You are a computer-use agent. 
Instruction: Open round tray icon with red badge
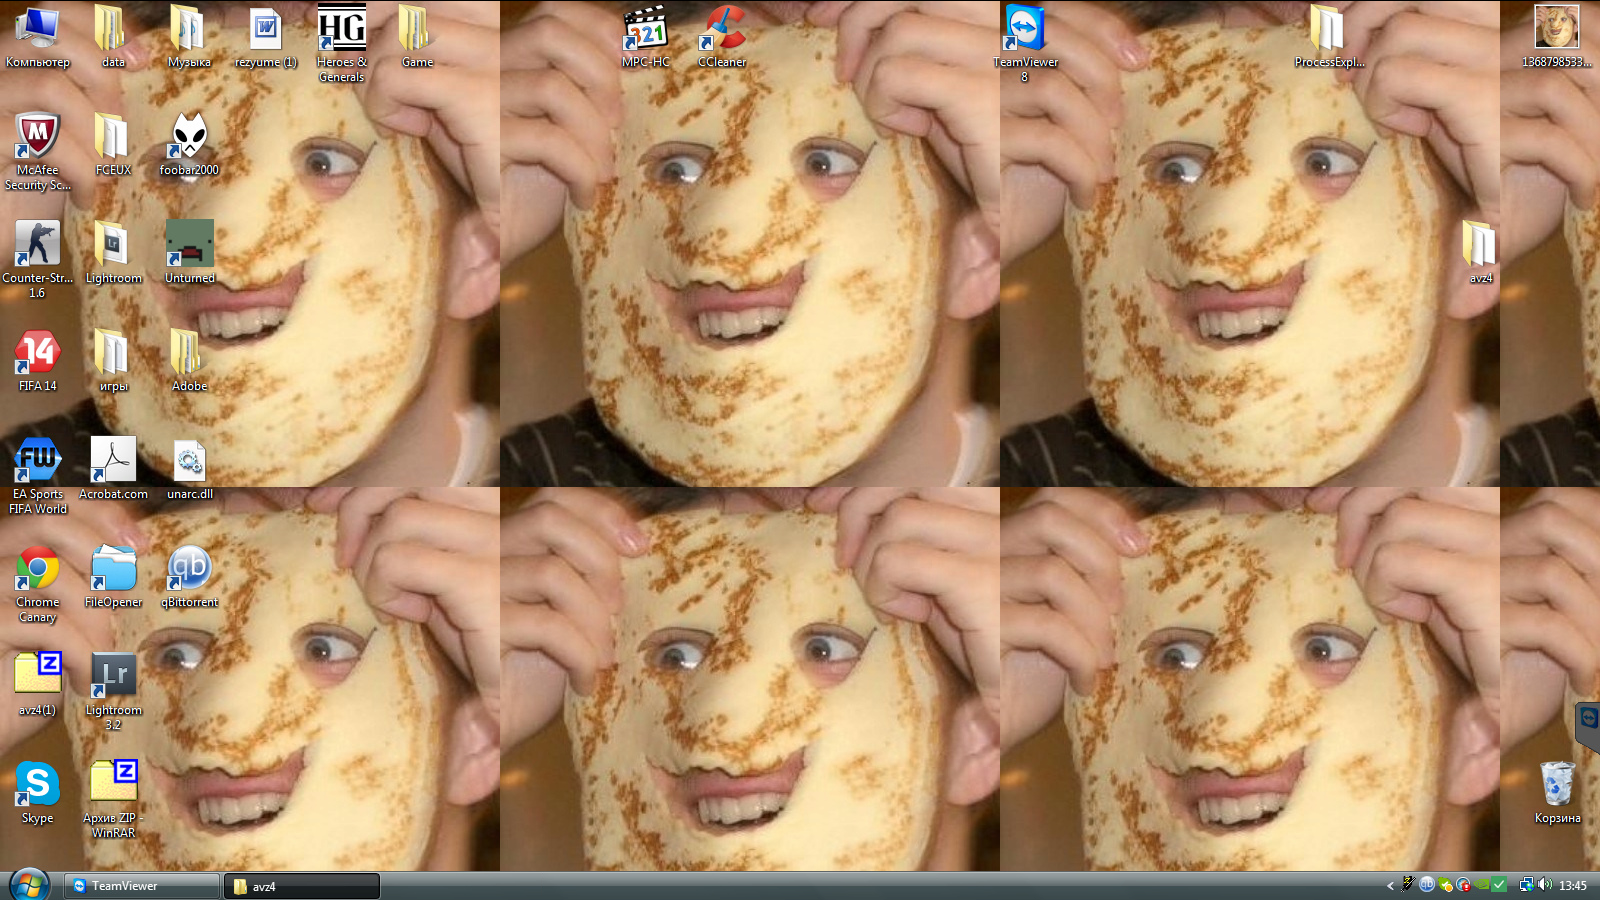(x=1464, y=885)
